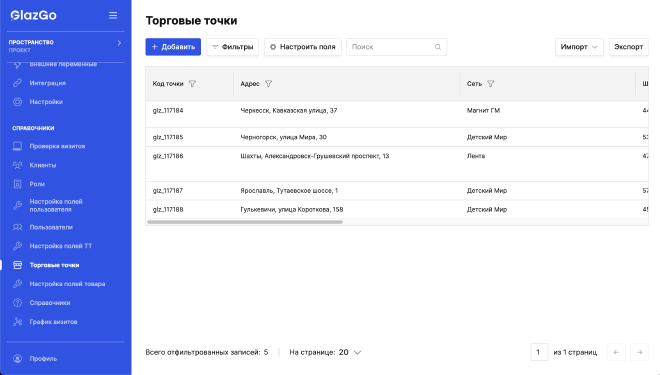Click the table horizontal scrollbar

tap(245, 222)
